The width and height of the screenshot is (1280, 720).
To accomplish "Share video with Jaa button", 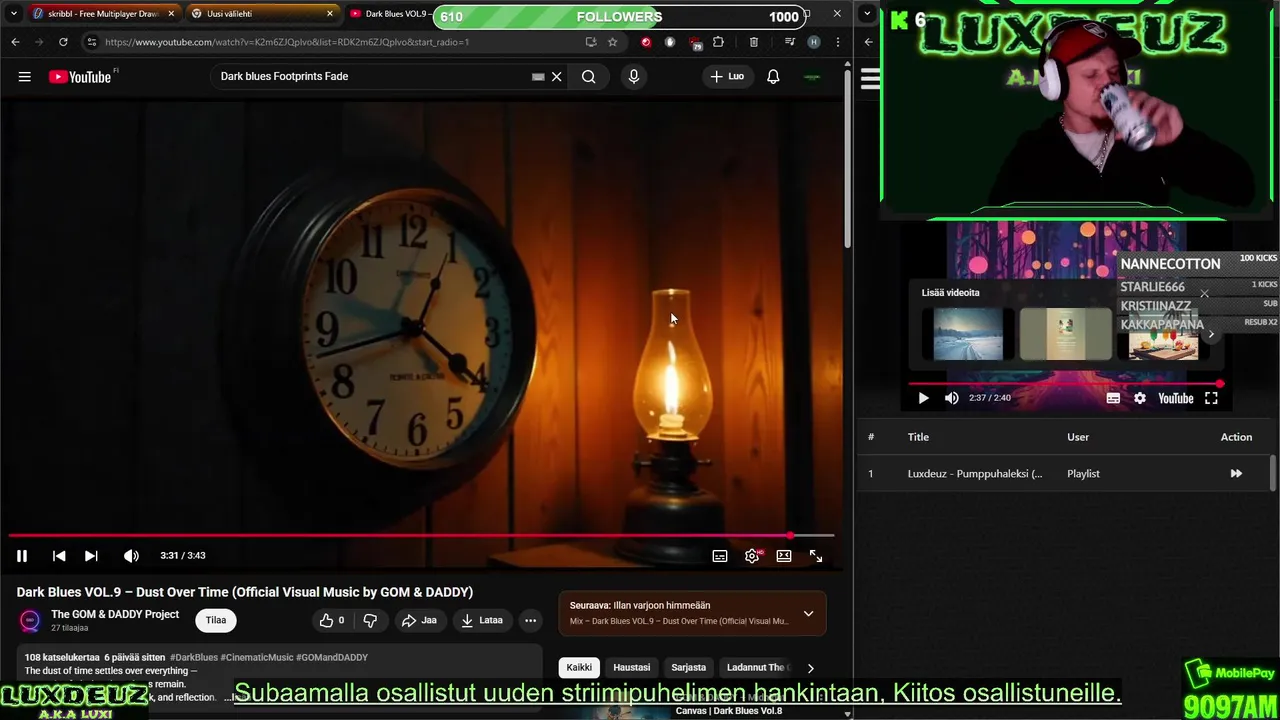I will click(419, 621).
